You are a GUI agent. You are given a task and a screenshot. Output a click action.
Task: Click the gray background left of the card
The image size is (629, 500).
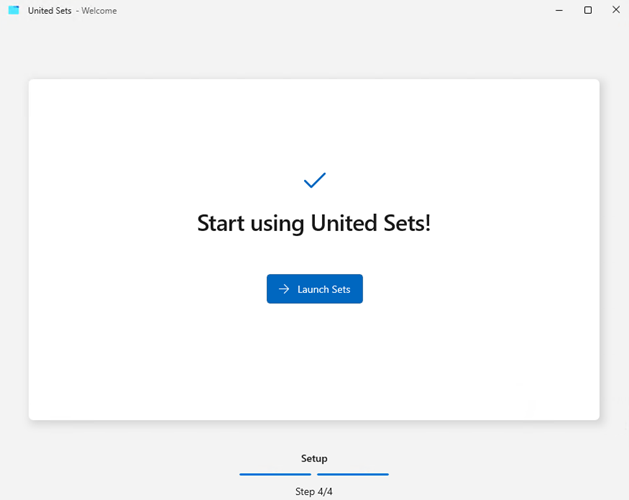[14, 250]
